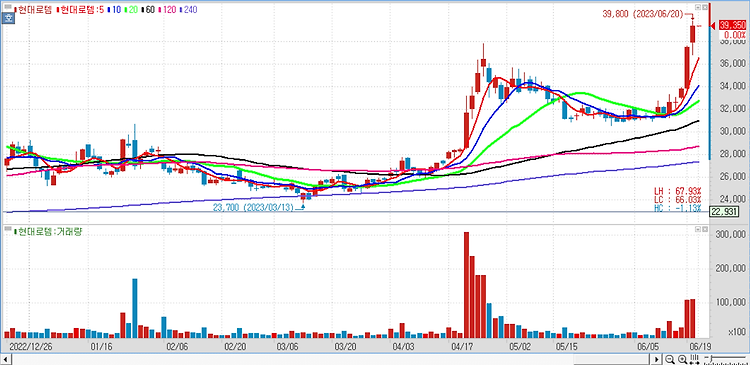
Task: Click the HC : -1.13% label
Action: pyautogui.click(x=678, y=209)
